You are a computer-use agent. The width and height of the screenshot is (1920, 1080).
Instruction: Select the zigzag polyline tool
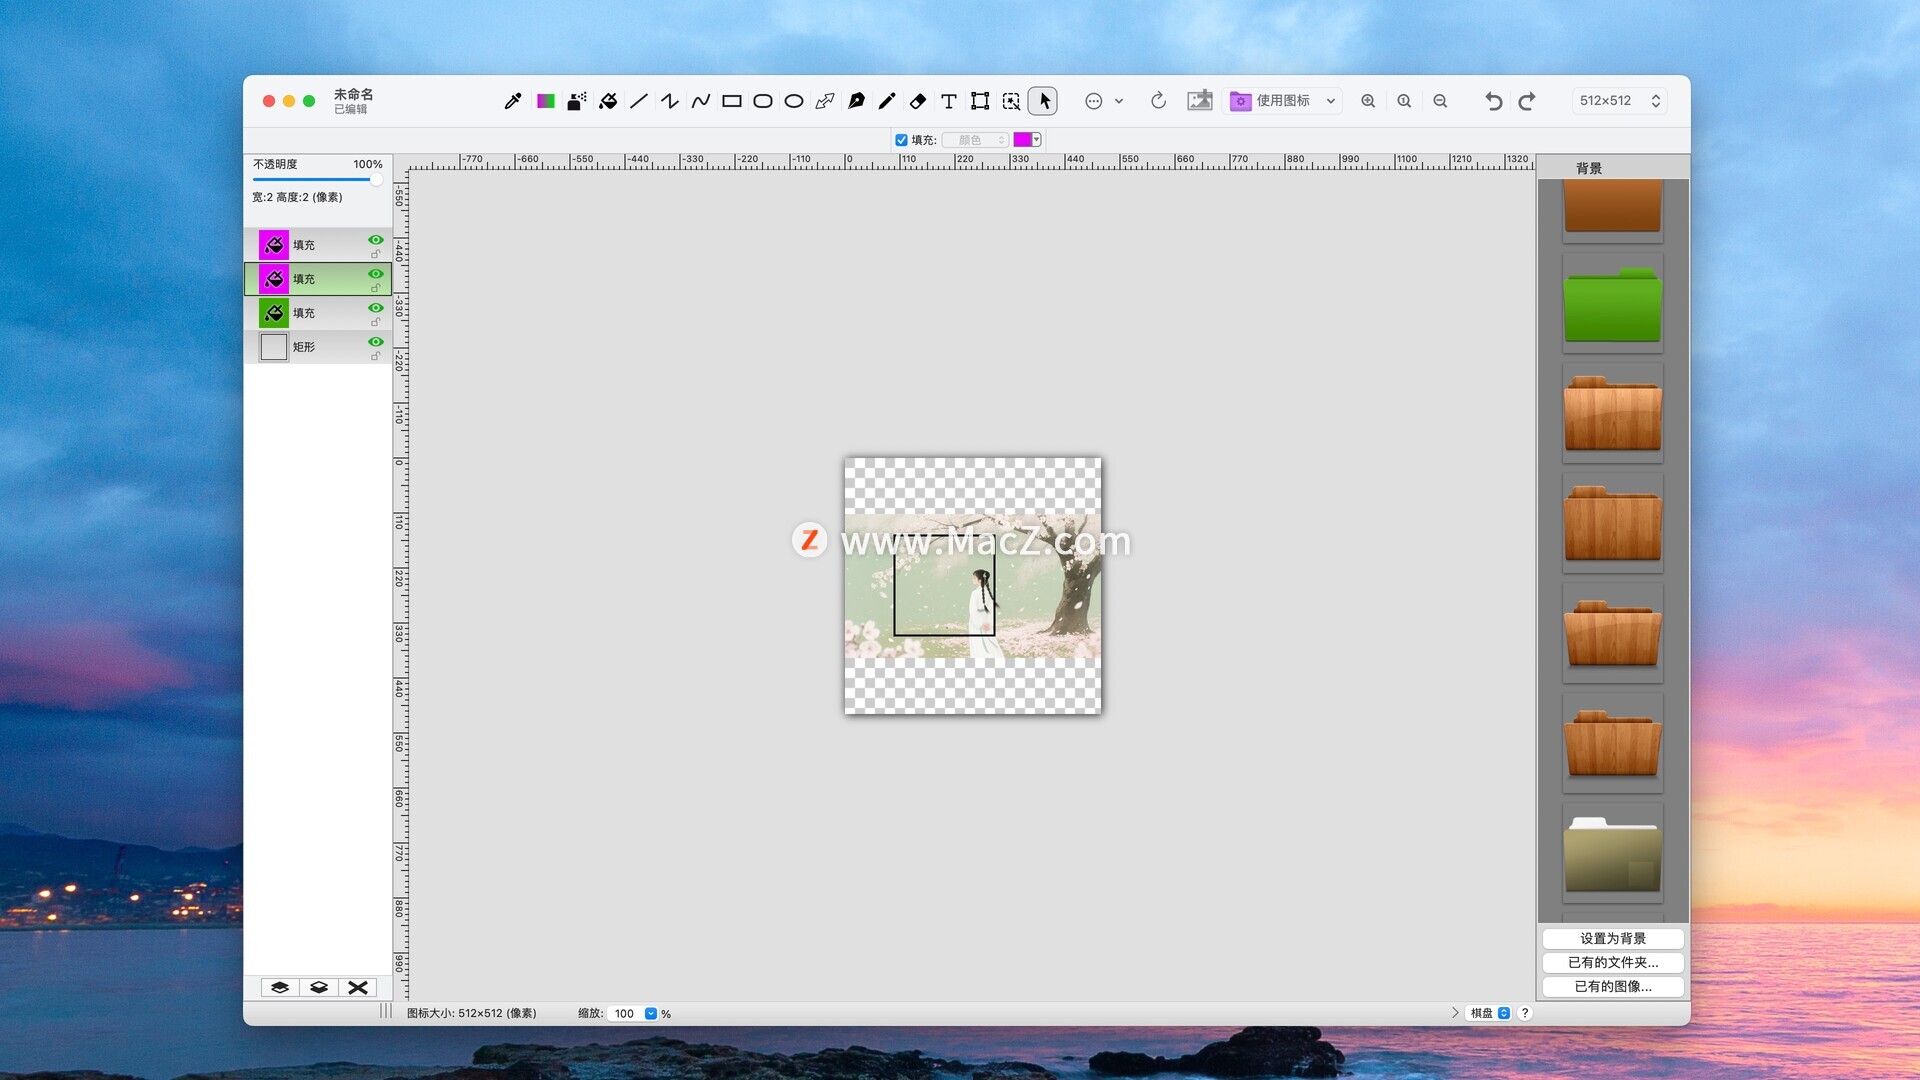pos(670,101)
